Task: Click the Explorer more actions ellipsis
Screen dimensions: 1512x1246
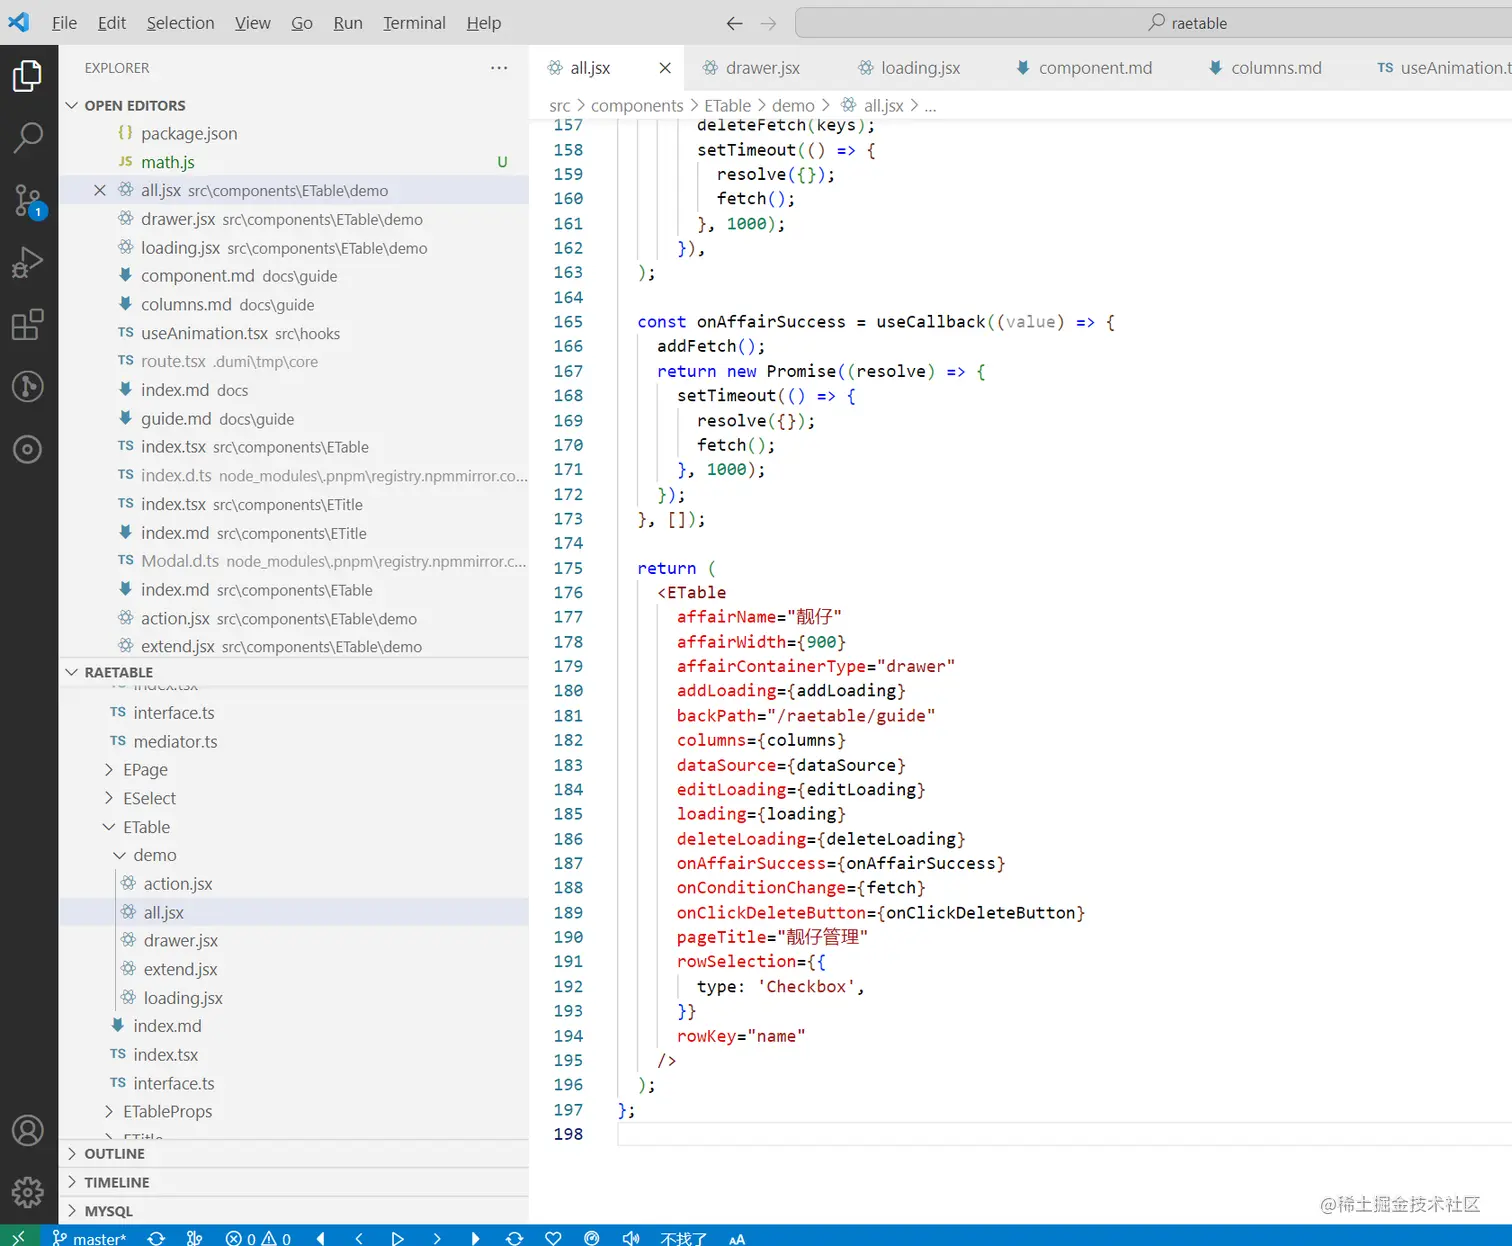Action: click(x=499, y=68)
